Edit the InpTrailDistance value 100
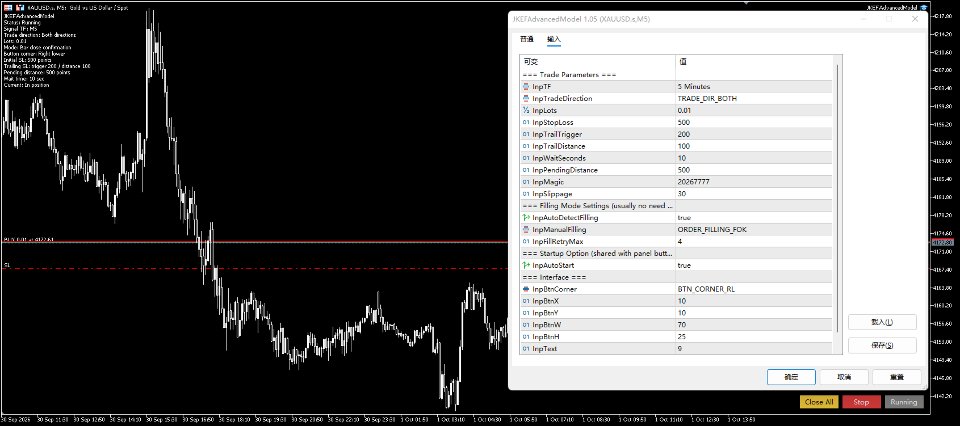 [754, 146]
